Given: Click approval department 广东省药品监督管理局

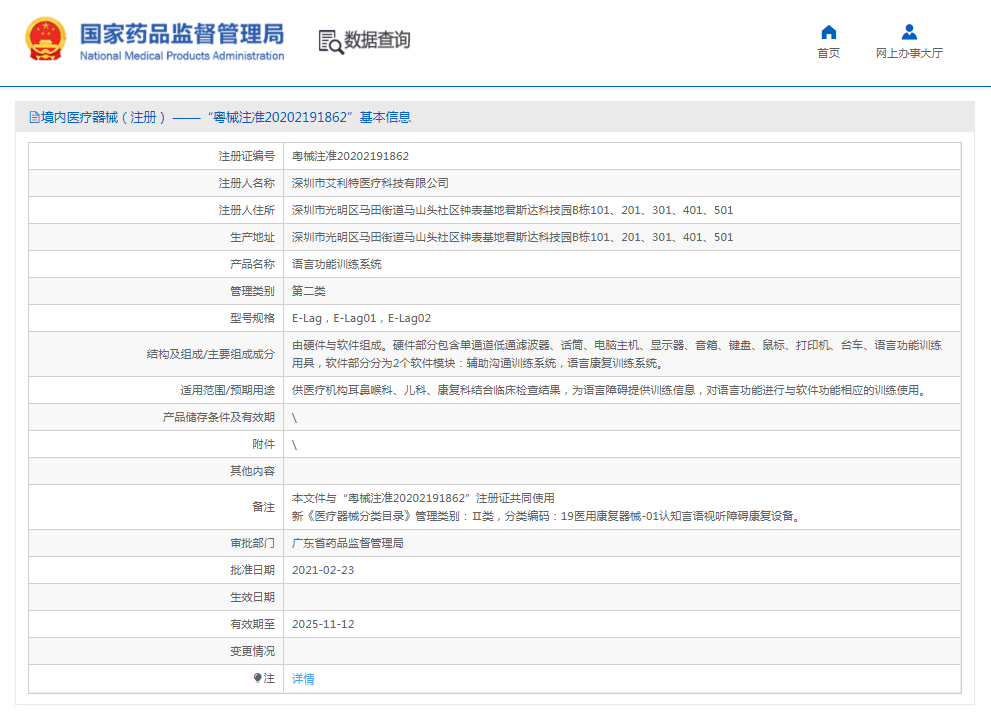Looking at the screenshot, I should click(x=347, y=543).
